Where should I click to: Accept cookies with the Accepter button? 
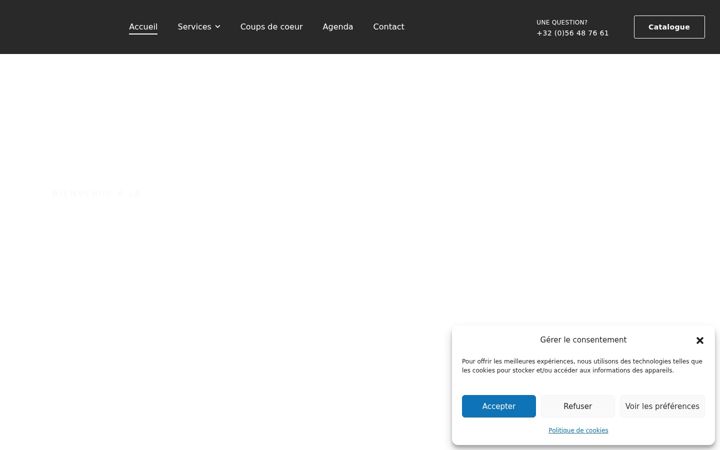tap(499, 406)
